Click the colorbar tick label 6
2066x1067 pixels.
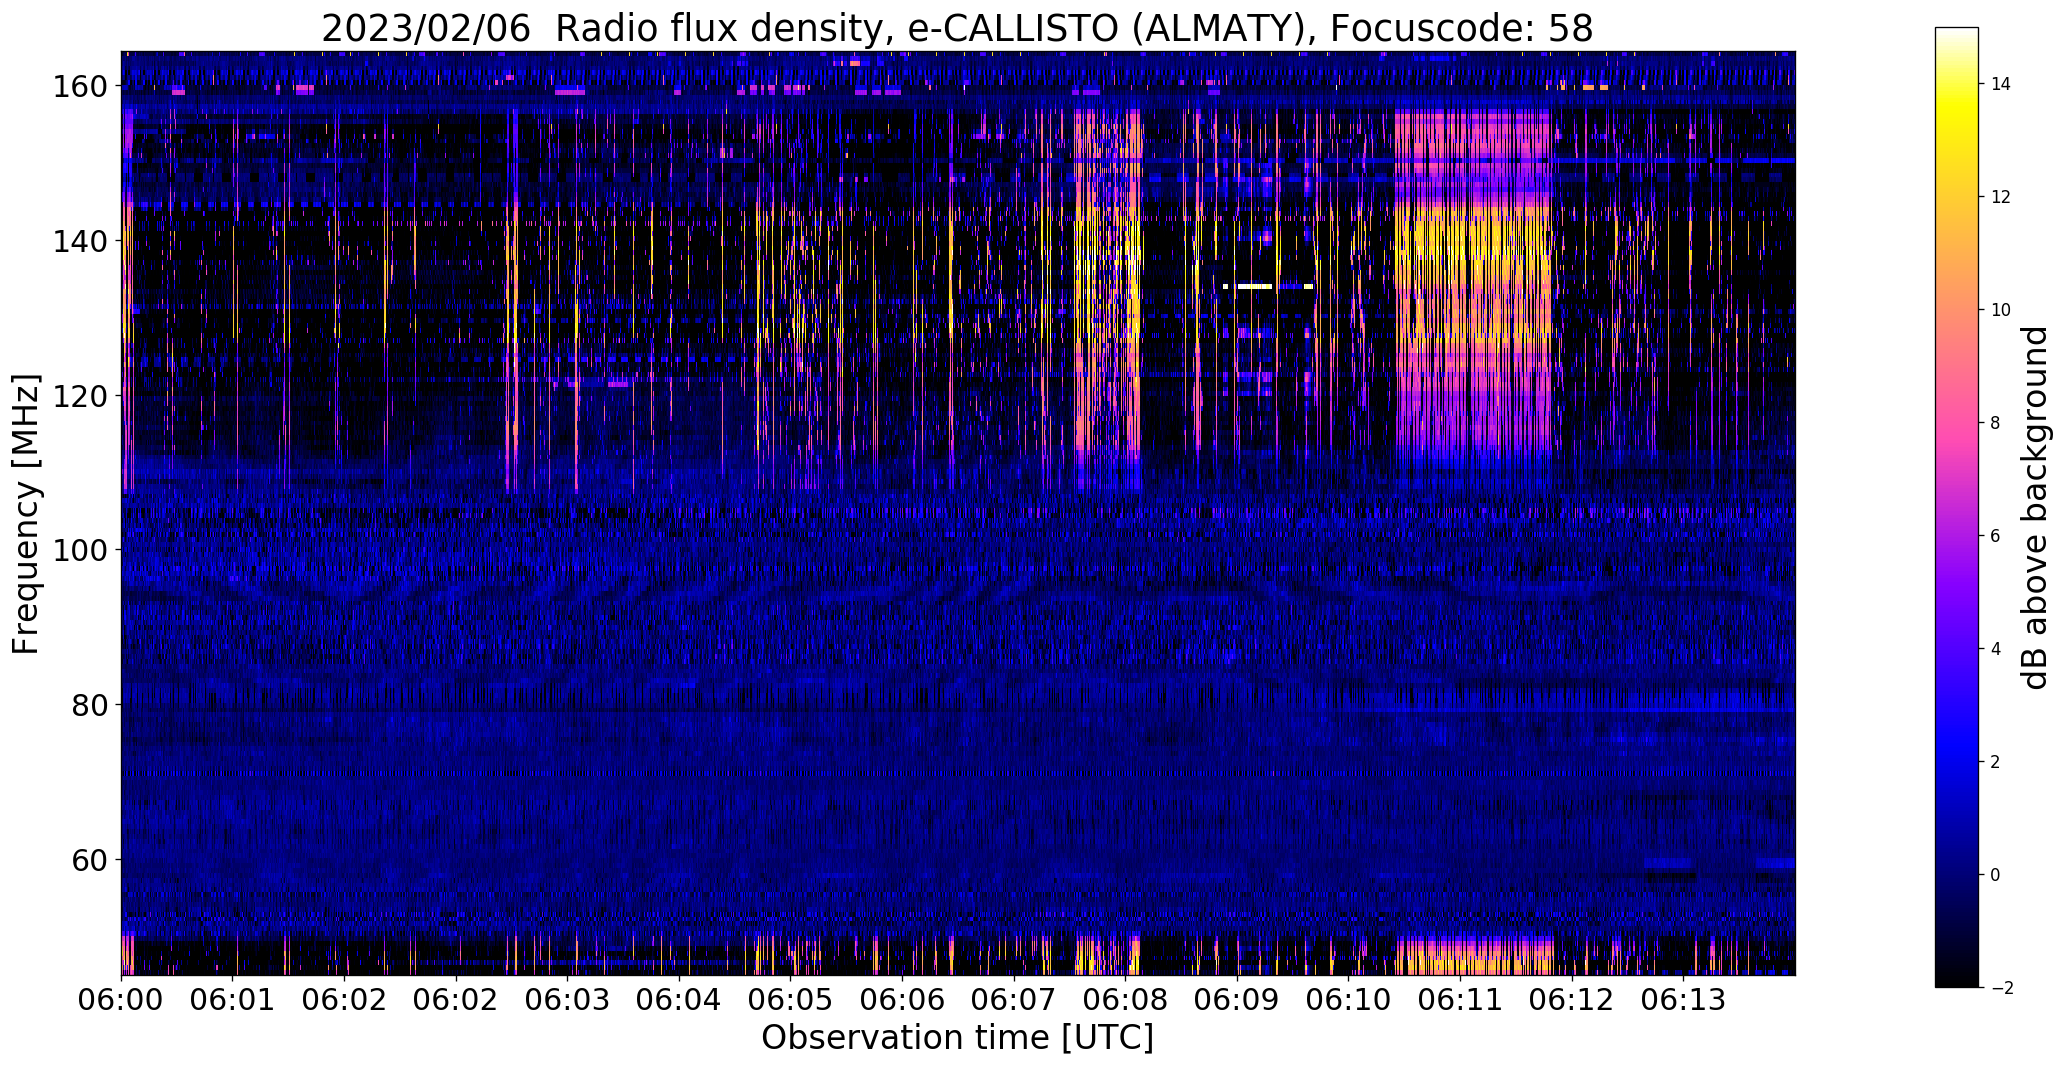[x=1995, y=536]
